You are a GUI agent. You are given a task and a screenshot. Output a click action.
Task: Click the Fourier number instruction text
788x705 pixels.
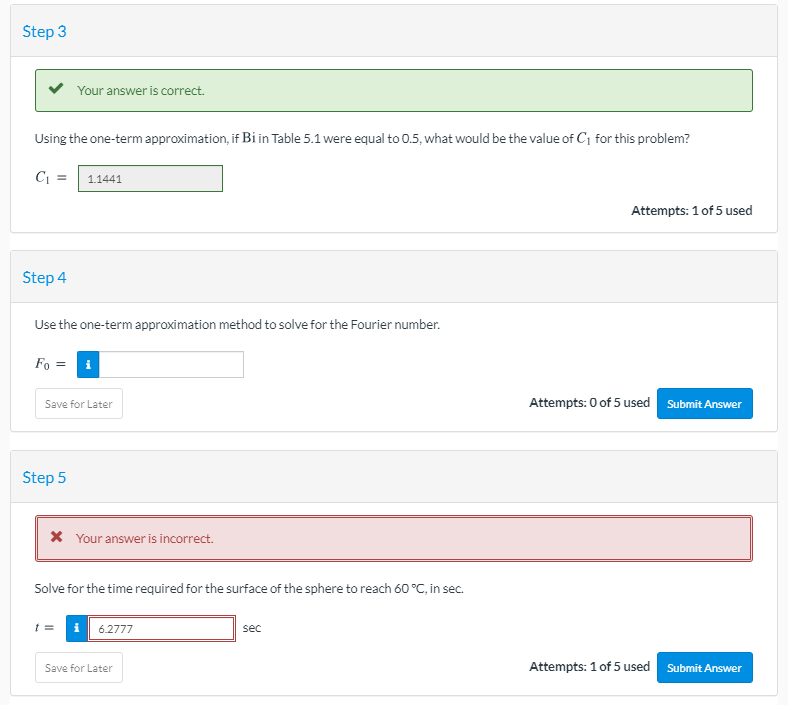pyautogui.click(x=237, y=325)
